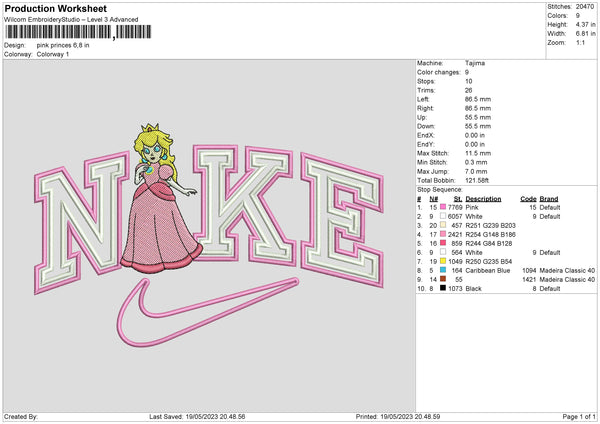Click the Production Worksheet title
The image size is (600, 424).
tap(55, 8)
